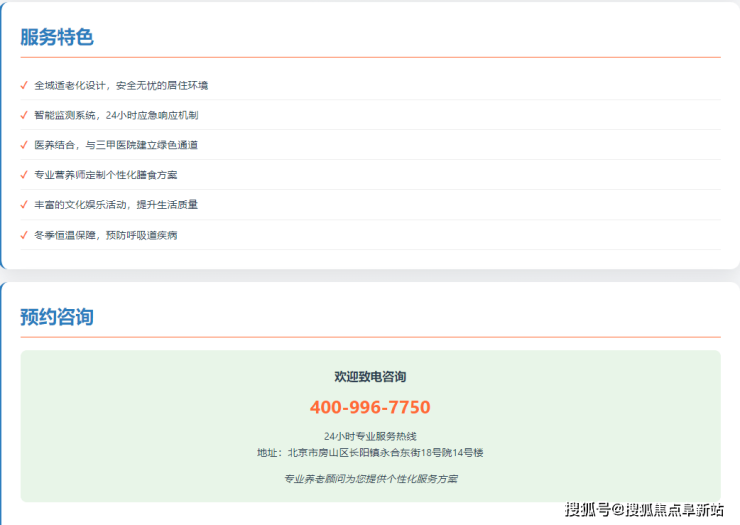Click the 服务特色 section heading

pos(57,37)
